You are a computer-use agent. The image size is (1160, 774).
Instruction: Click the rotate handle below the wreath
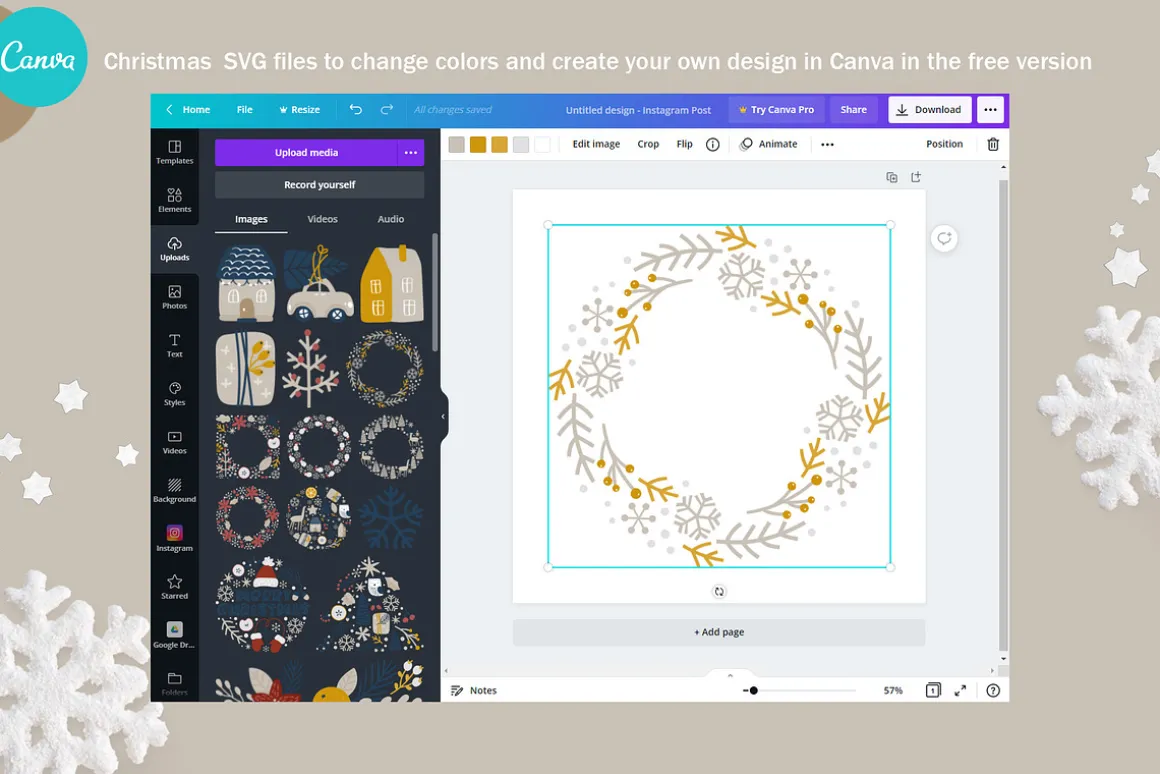719,591
